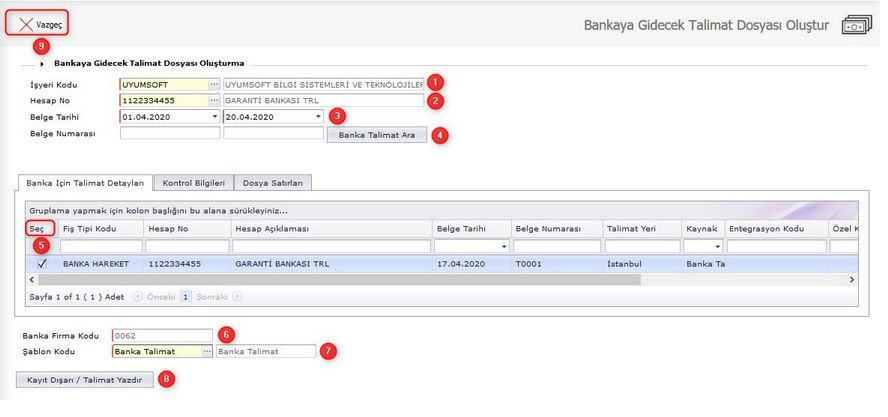888x417 pixels.
Task: Expand the start date 01.04.2020 dropdown
Action: [214, 116]
